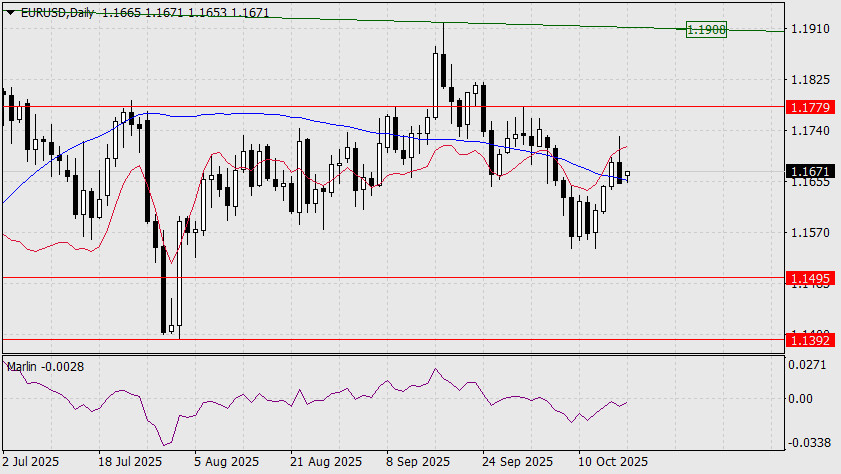The width and height of the screenshot is (841, 474).
Task: Click the 1.1495 red level label
Action: [x=810, y=278]
